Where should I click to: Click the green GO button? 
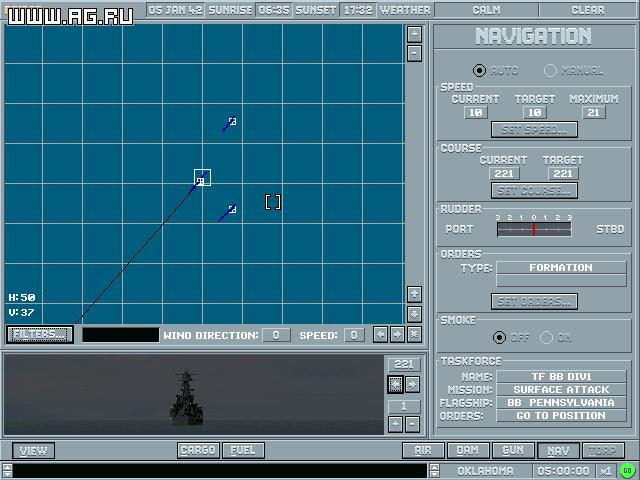pos(628,471)
